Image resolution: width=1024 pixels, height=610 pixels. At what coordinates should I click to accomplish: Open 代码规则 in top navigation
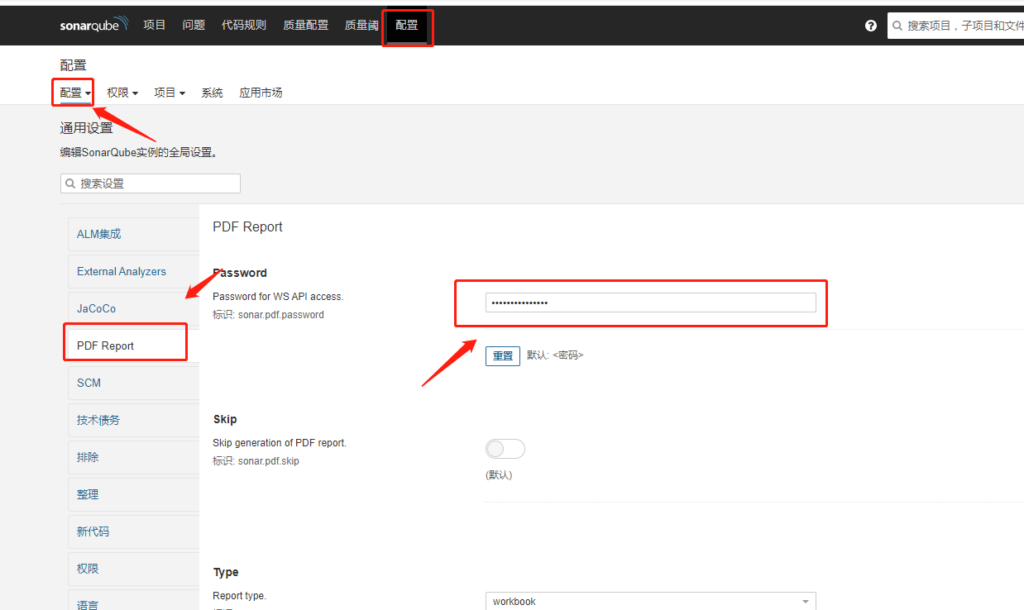point(244,25)
